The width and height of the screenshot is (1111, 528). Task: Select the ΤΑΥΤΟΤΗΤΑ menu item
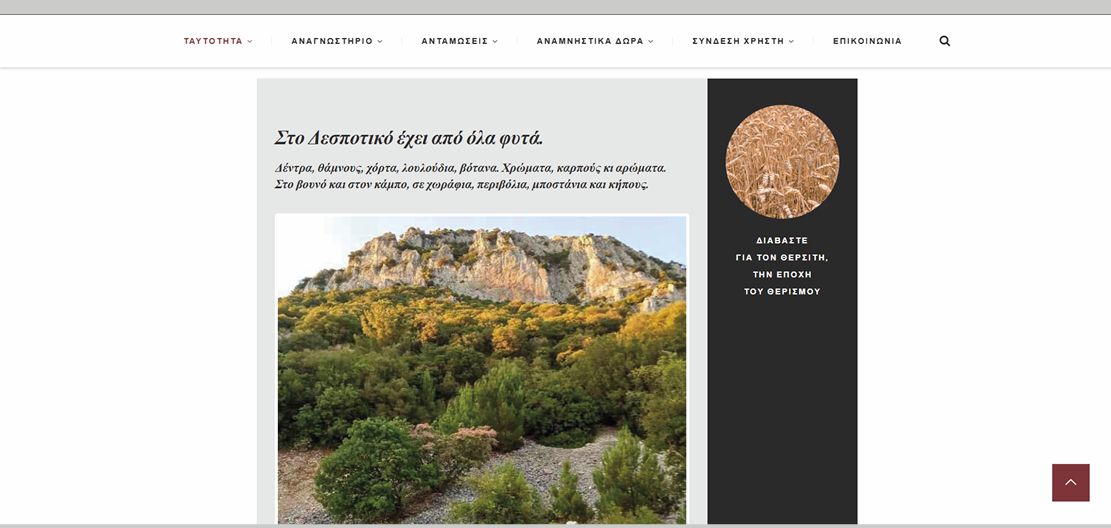click(x=213, y=41)
